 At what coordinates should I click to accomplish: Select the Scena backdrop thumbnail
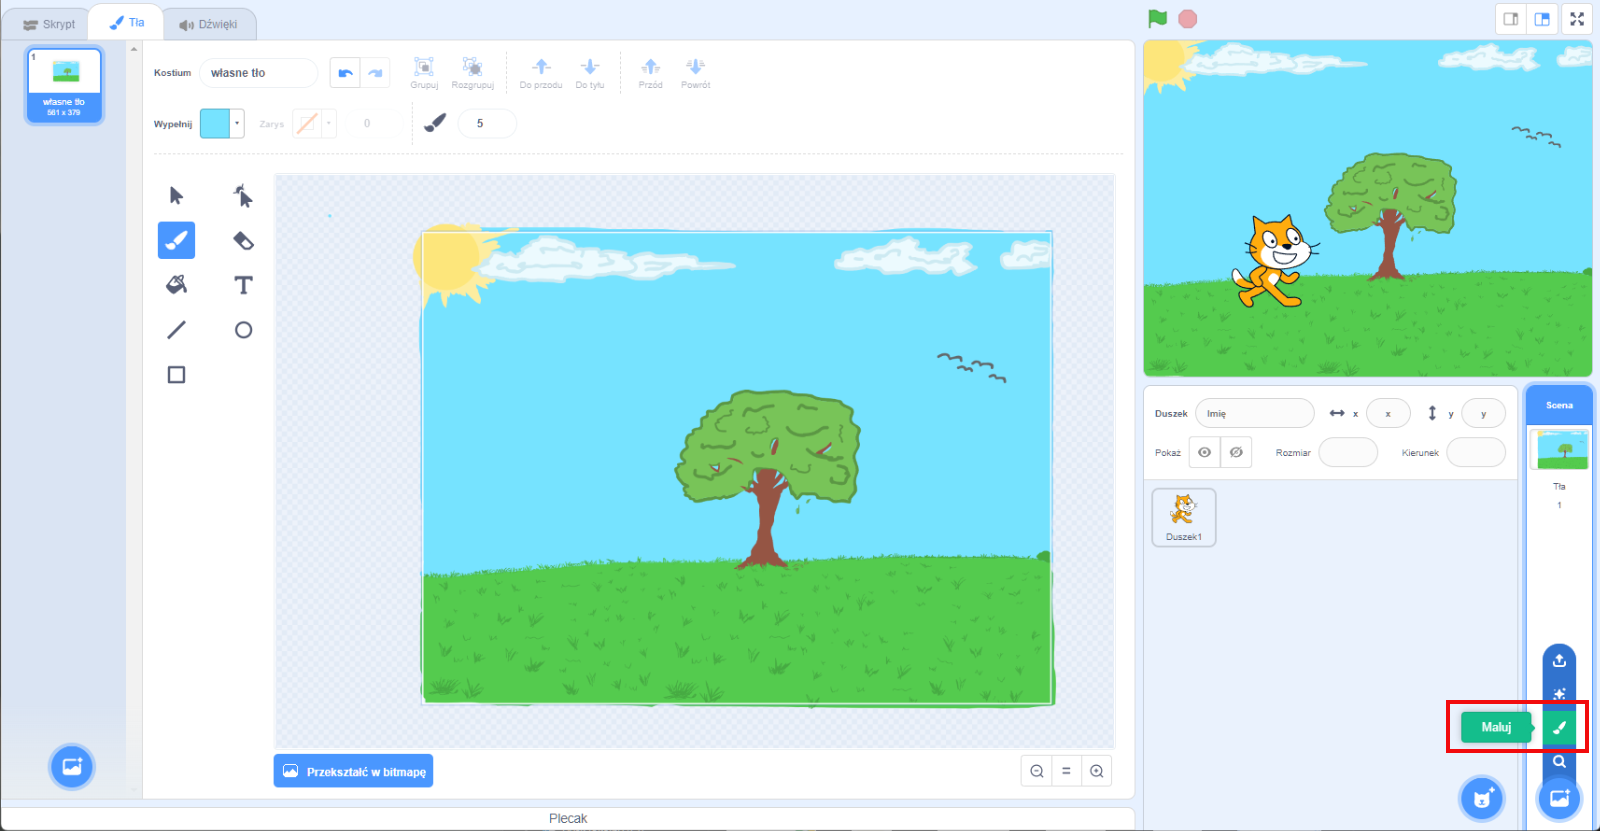pos(1559,450)
